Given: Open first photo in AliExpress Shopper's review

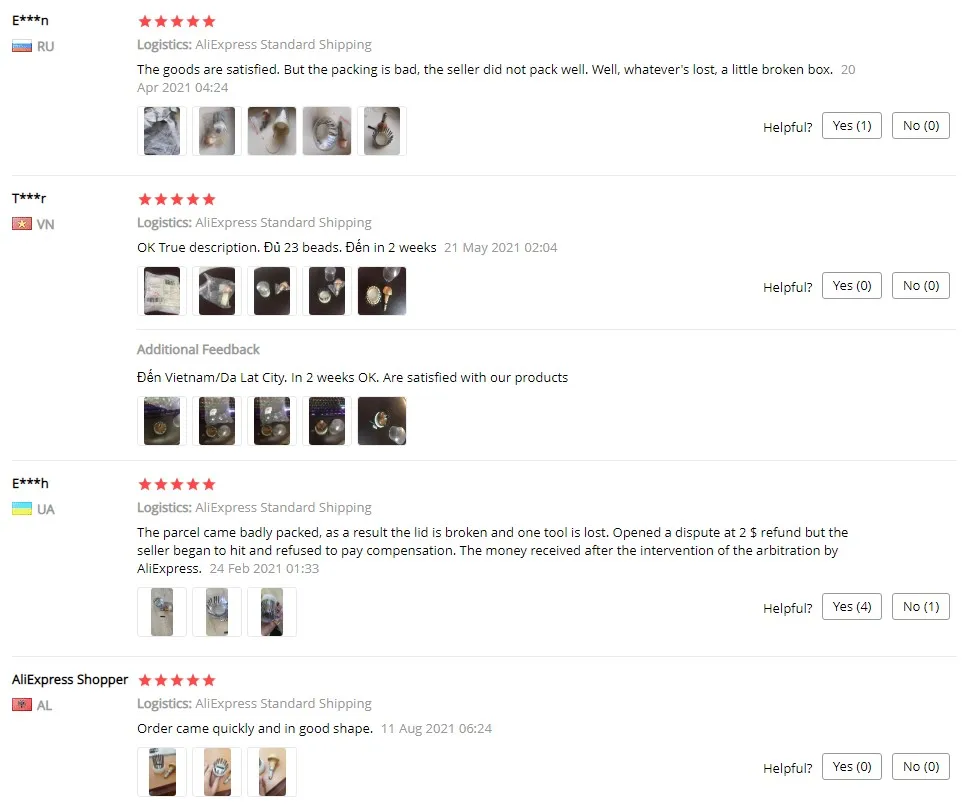Looking at the screenshot, I should point(162,772).
